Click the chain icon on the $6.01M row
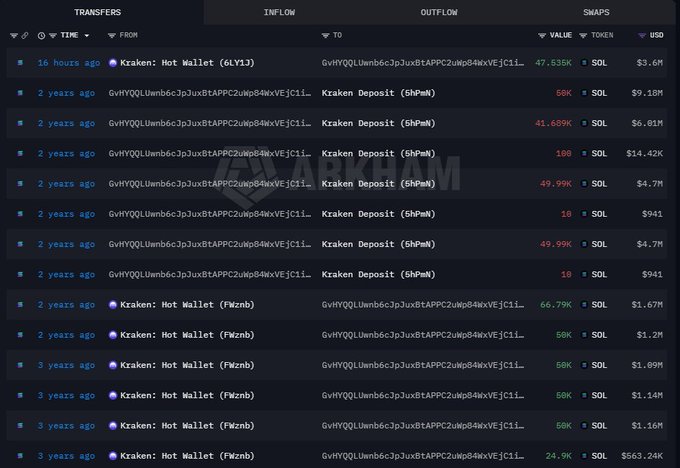The image size is (680, 468). (20, 123)
